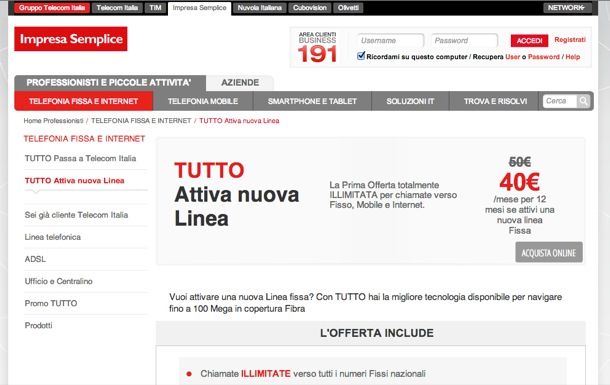Open Sei già cliente Telecom Italia
The height and width of the screenshot is (385, 610).
click(x=76, y=215)
